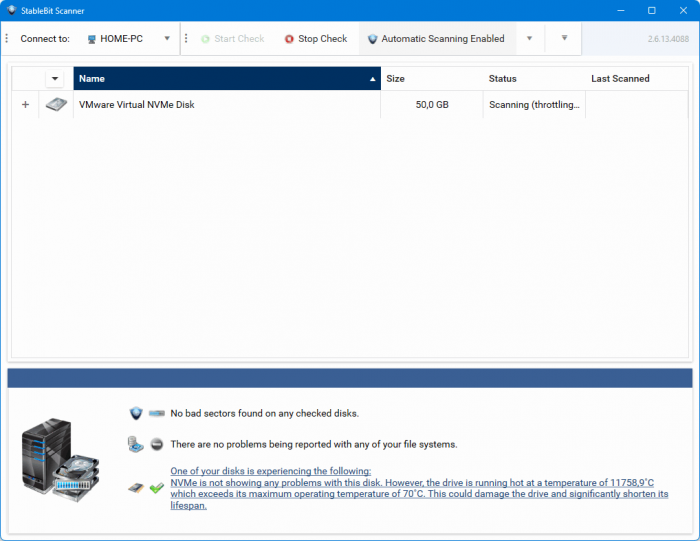Open the NVMe overheating warning link
The height and width of the screenshot is (541, 700).
coord(419,488)
